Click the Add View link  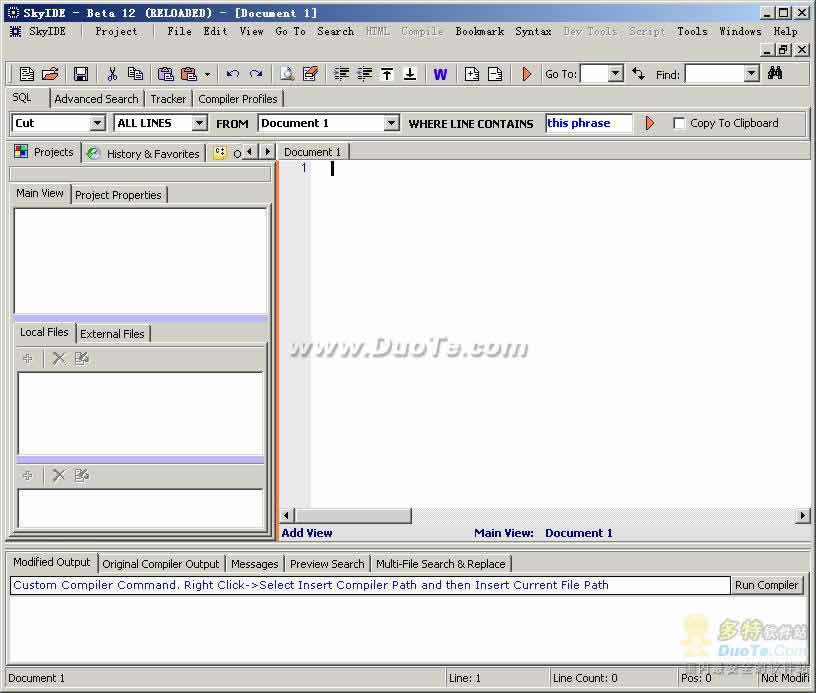(307, 533)
